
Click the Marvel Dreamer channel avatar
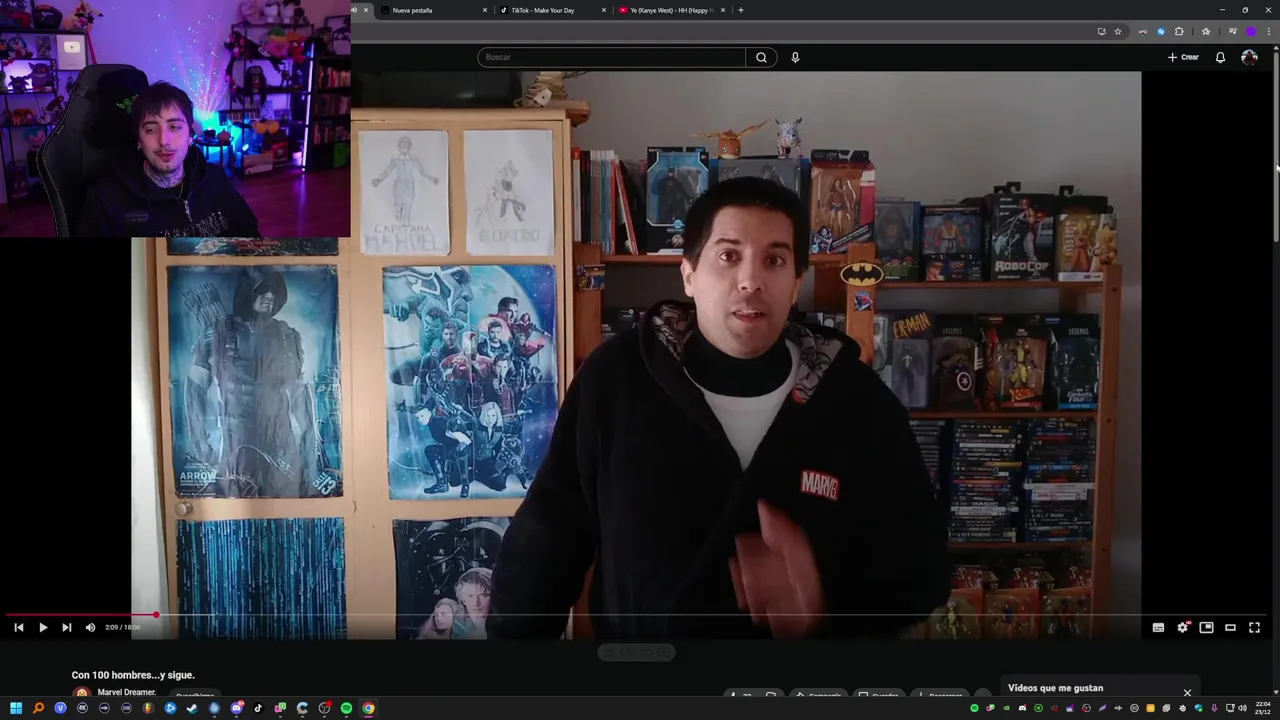point(82,693)
